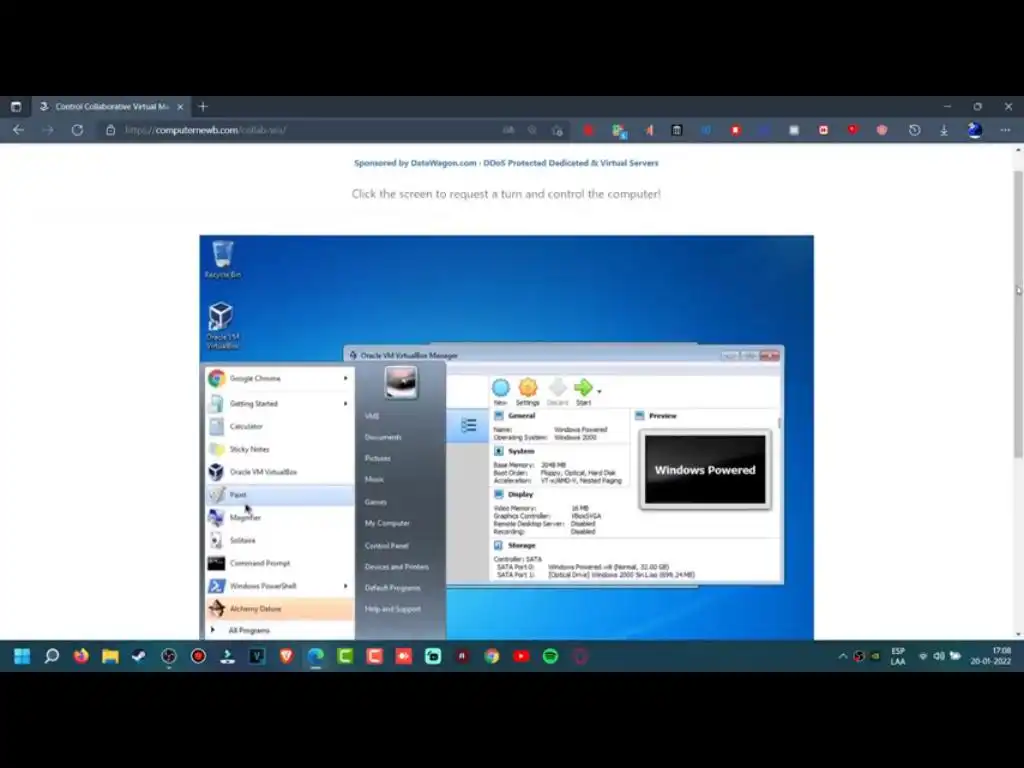This screenshot has height=768, width=1024.
Task: Open Help and Support from start menu
Action: [x=392, y=609]
